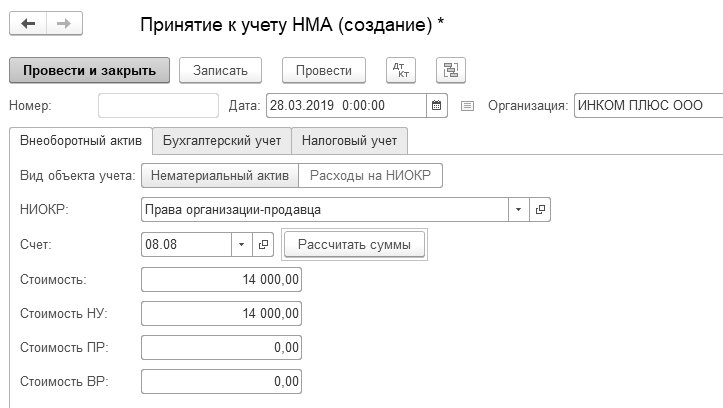Expand the Счет account dropdown
723x408 pixels.
[x=243, y=244]
